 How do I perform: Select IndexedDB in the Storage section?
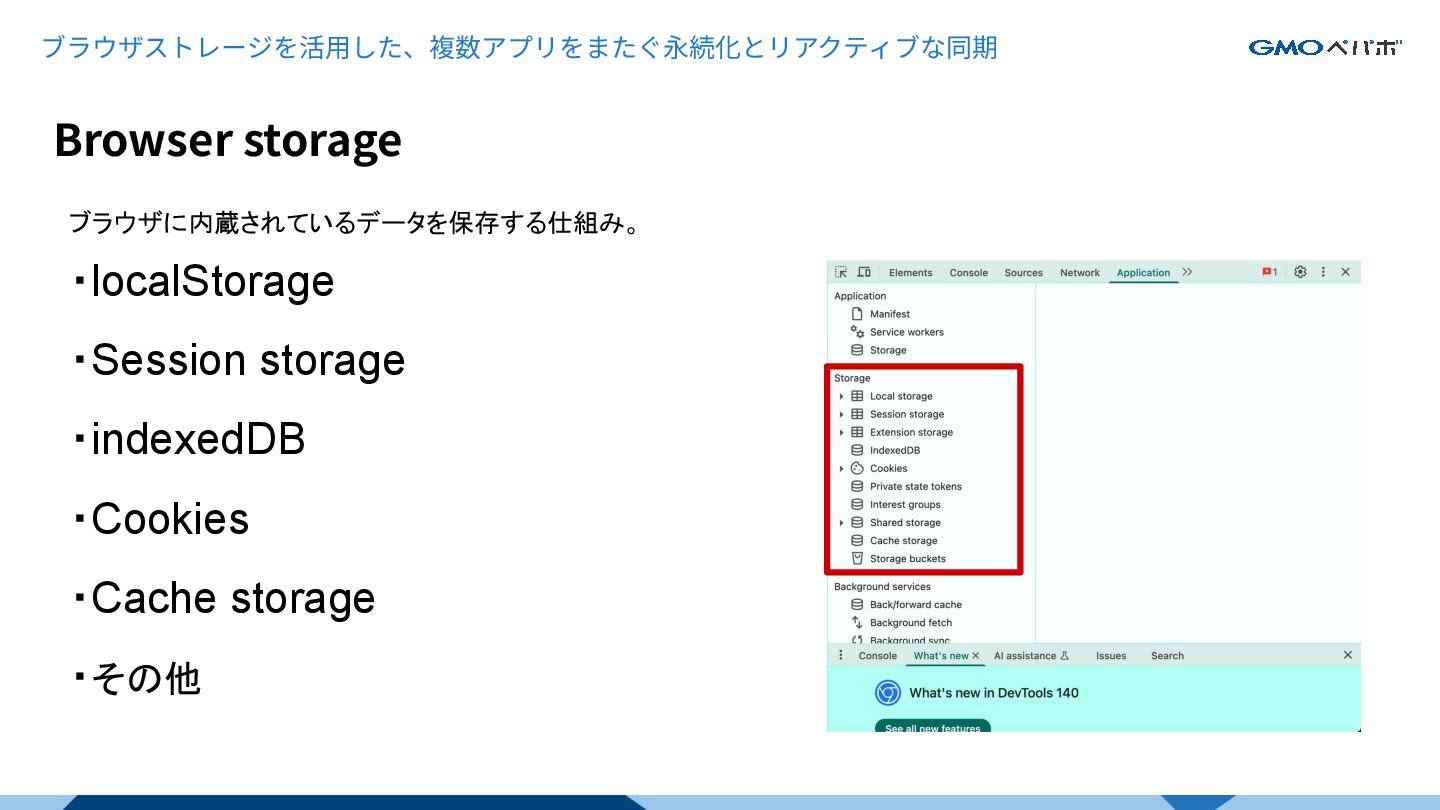(x=895, y=450)
